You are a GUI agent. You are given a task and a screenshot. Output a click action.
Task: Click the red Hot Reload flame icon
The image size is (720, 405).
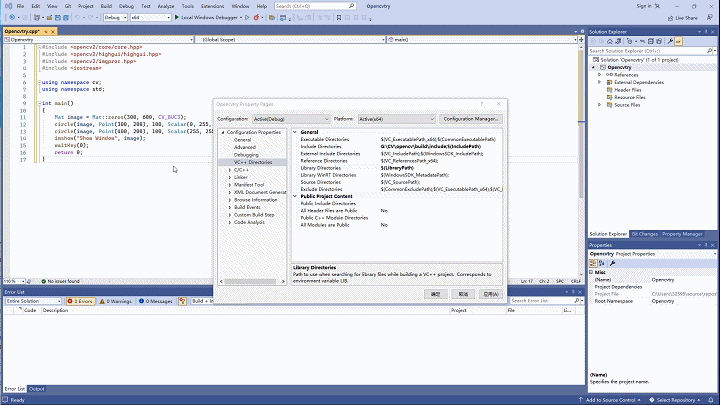point(256,17)
